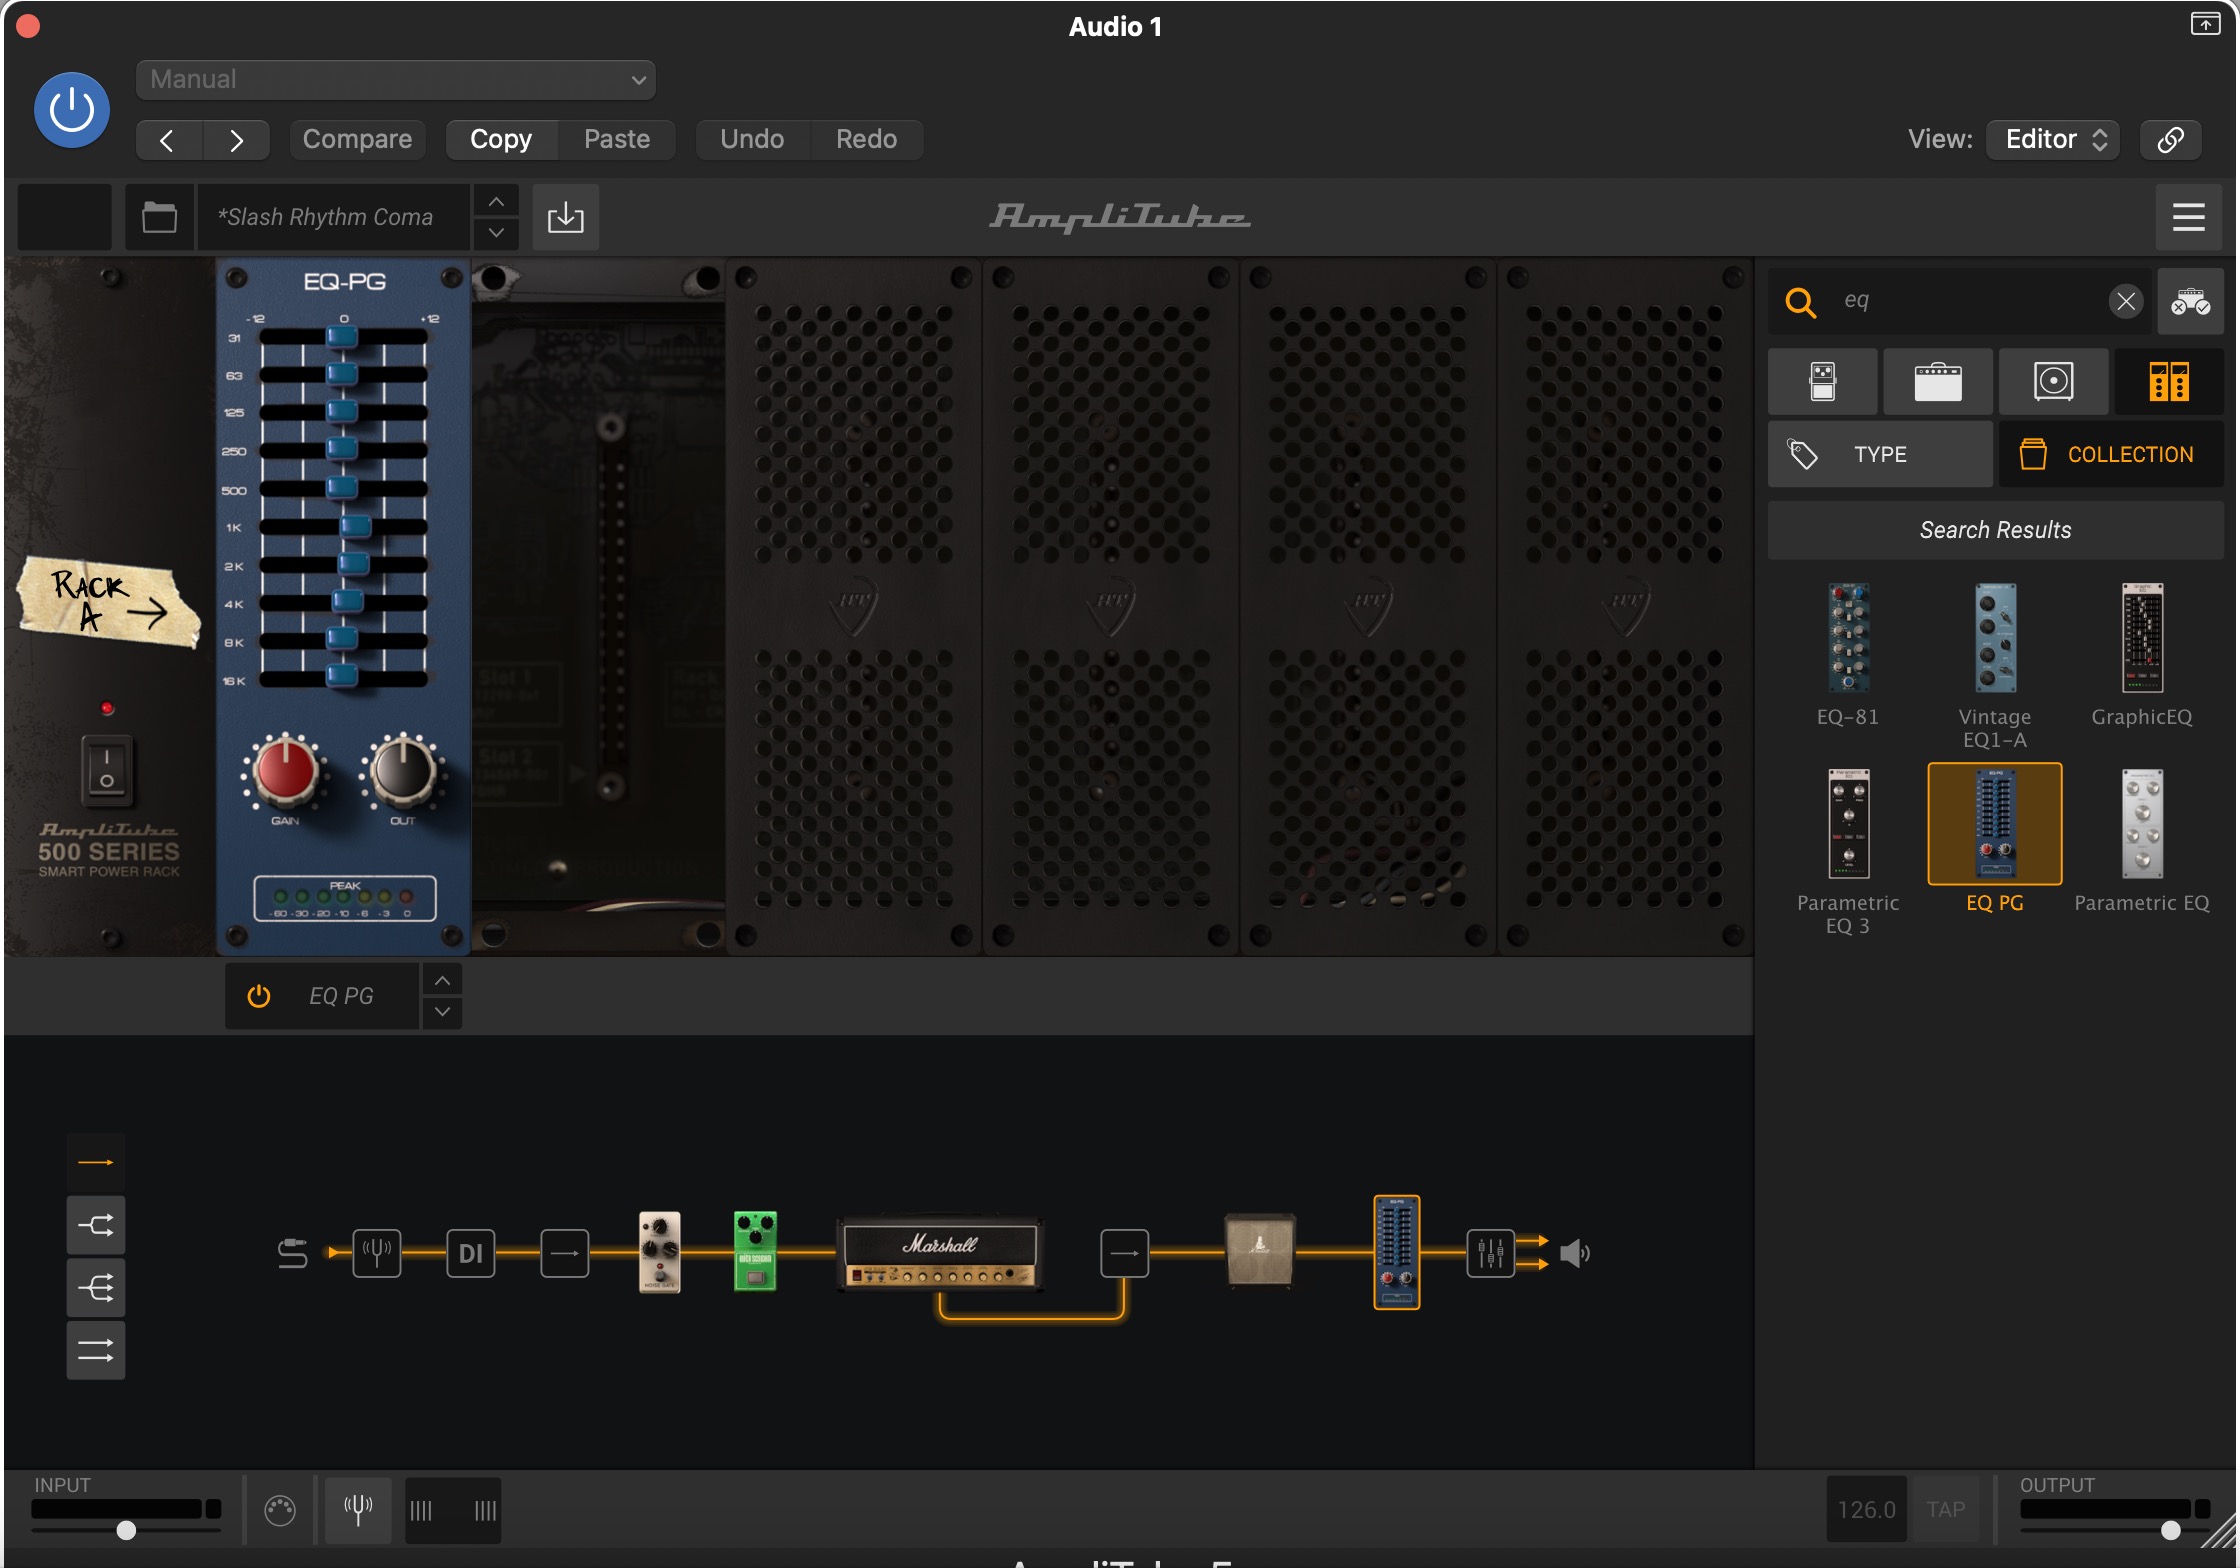The width and height of the screenshot is (2240, 1568).
Task: Flip the 500 Series rack power switch
Action: (107, 770)
